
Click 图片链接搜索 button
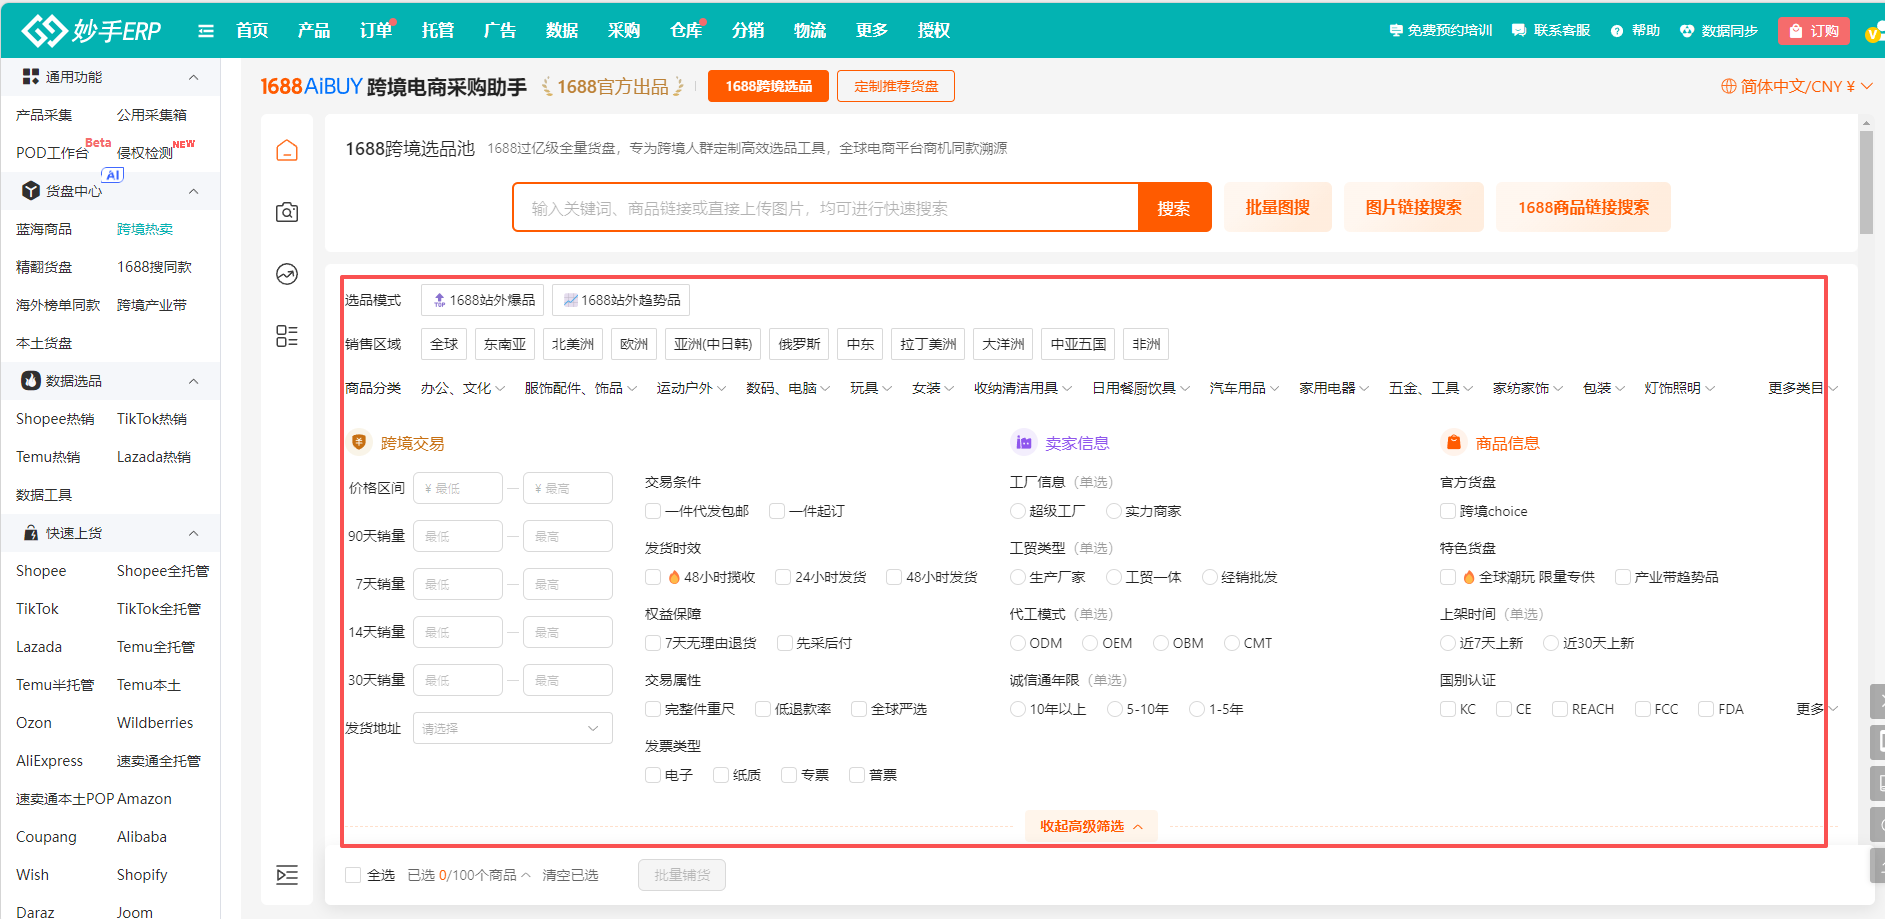[x=1414, y=207]
